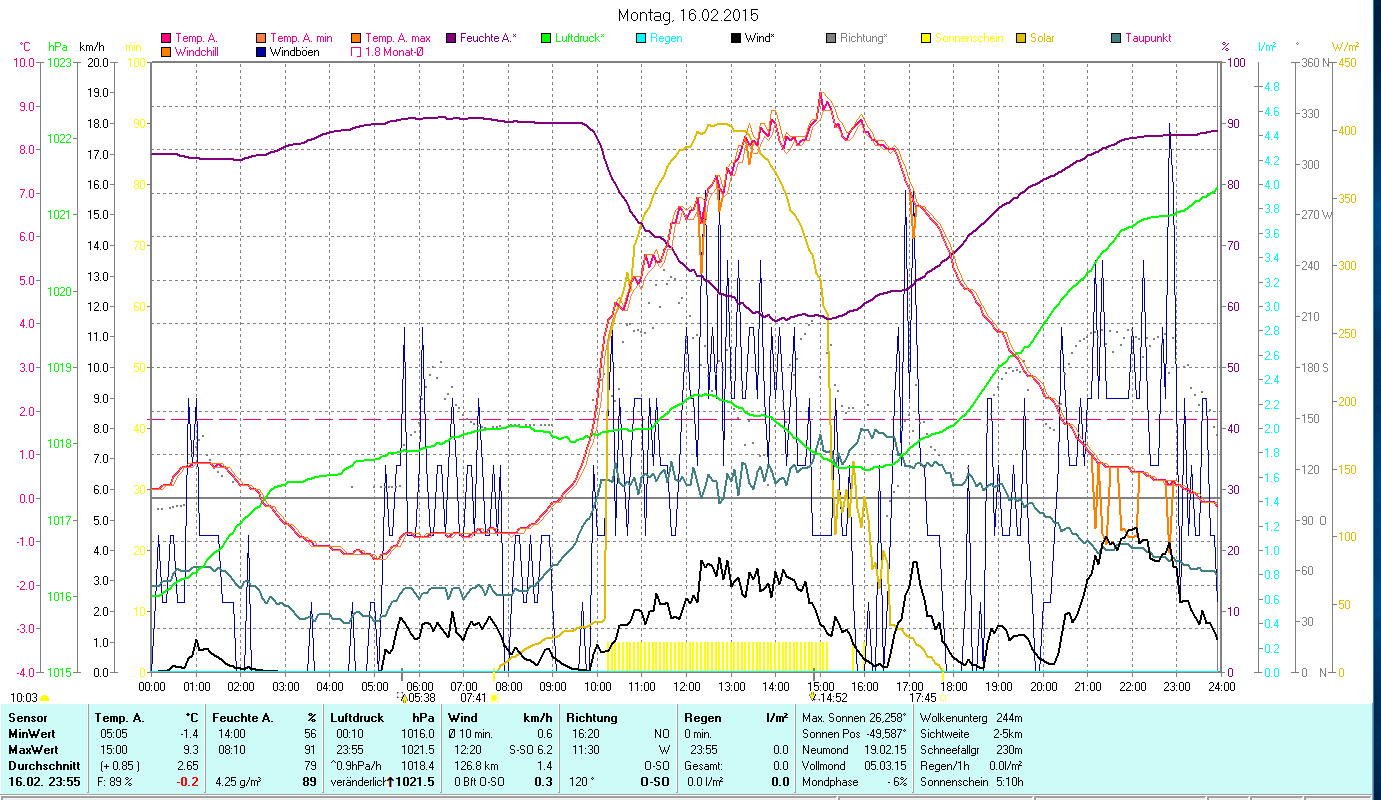Click the Luftdruck* legend label
This screenshot has height=800, width=1381.
[x=580, y=38]
